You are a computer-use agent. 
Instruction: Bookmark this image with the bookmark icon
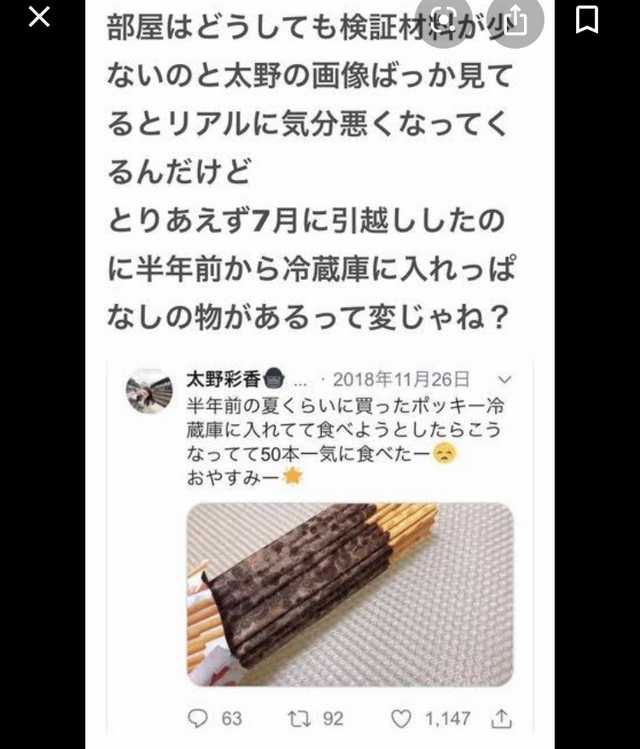click(x=587, y=20)
